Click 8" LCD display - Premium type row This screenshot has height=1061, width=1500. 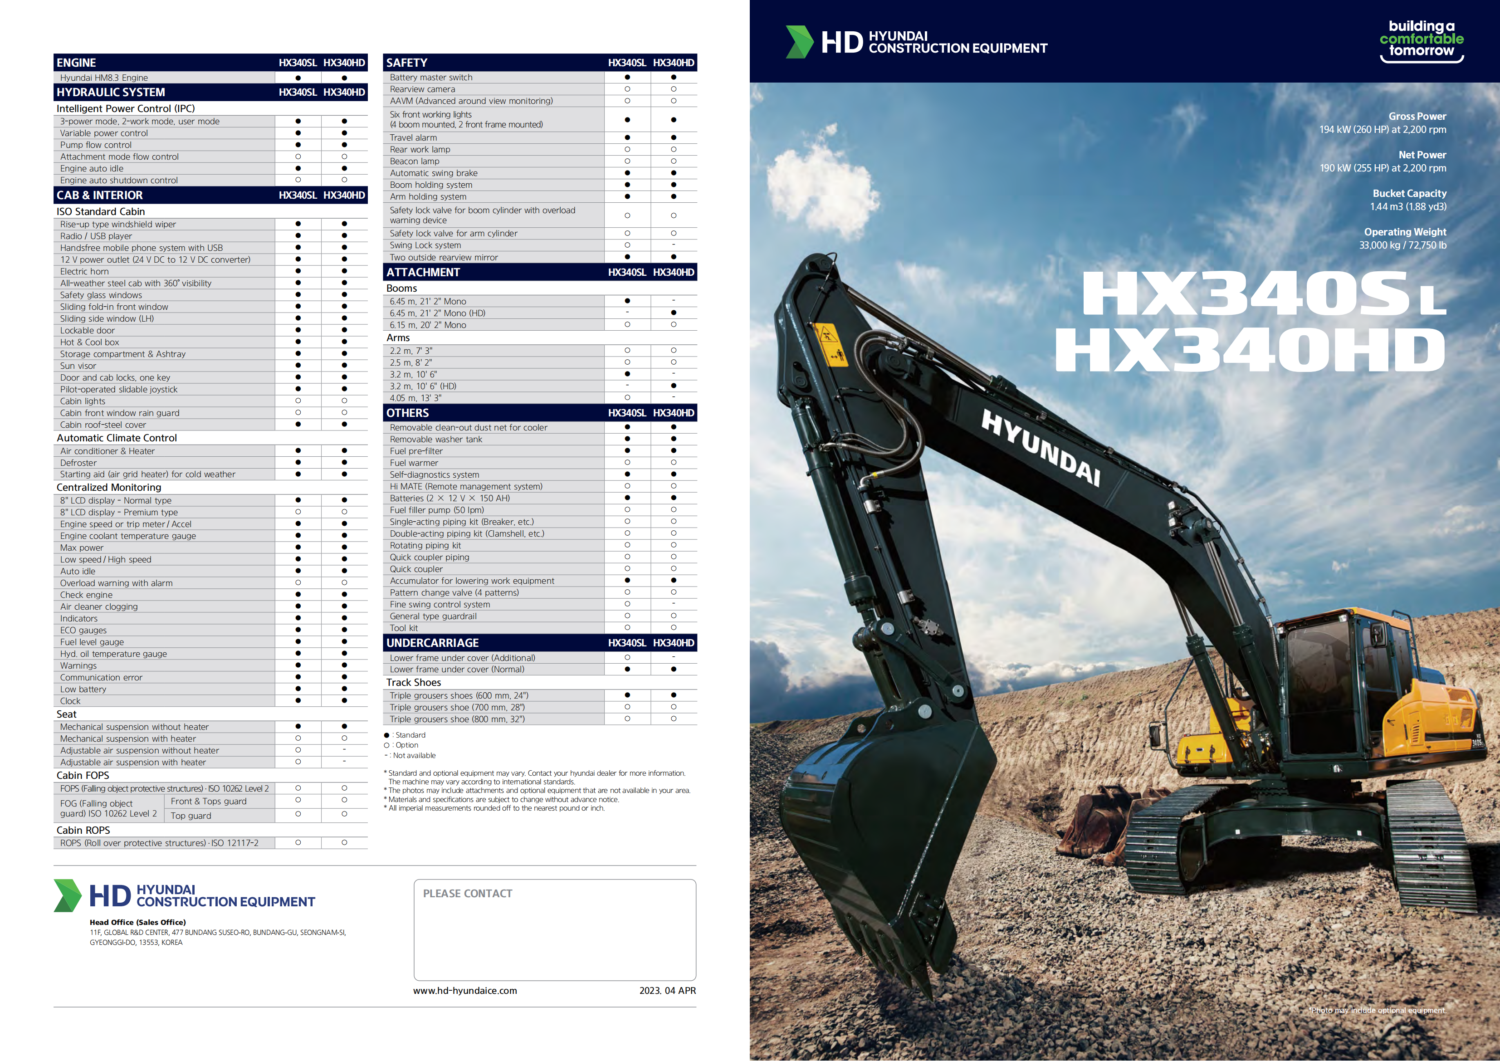pos(211,512)
